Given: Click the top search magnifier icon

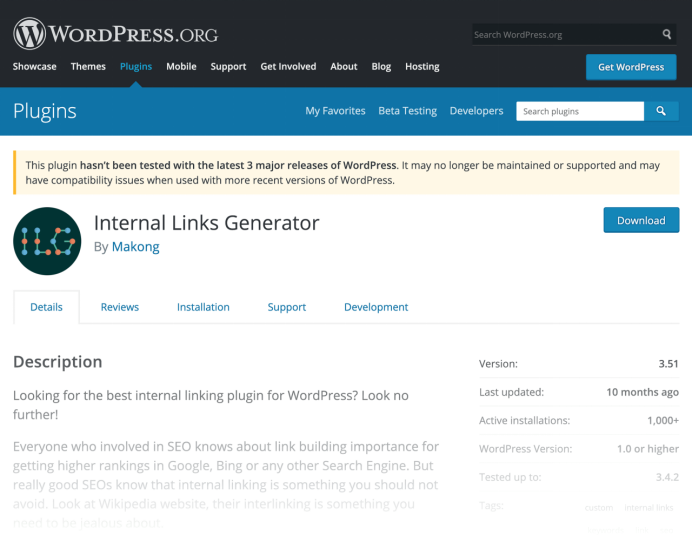Looking at the screenshot, I should 667,34.
